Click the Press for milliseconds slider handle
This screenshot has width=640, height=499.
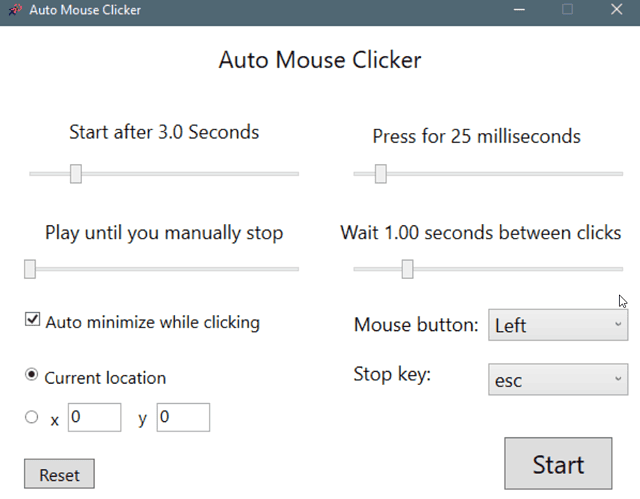381,174
